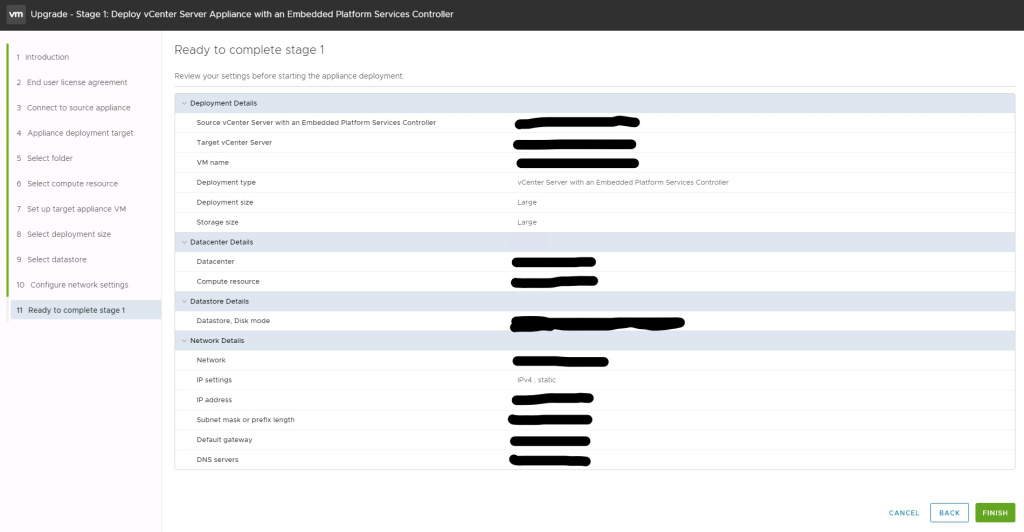Screen dimensions: 1024x532
Task: Click the Network row label
Action: tap(211, 360)
